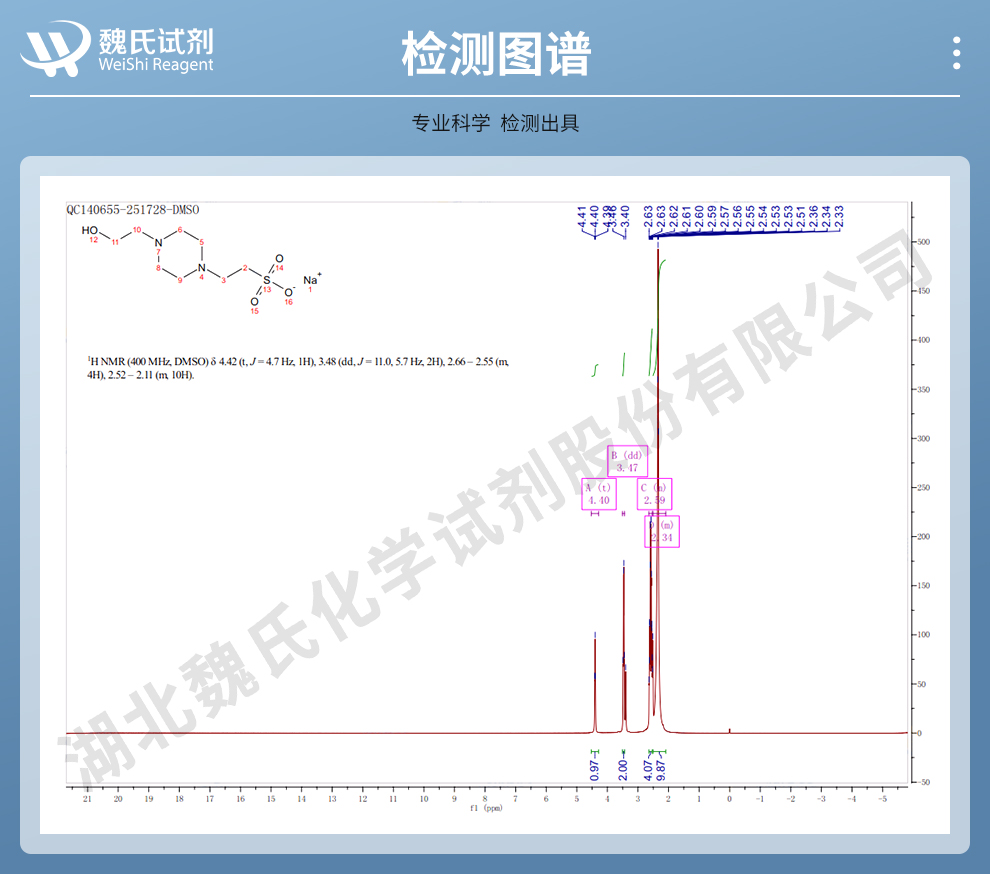Image resolution: width=990 pixels, height=874 pixels.
Task: Click the integration value 9.87
Action: point(661,770)
